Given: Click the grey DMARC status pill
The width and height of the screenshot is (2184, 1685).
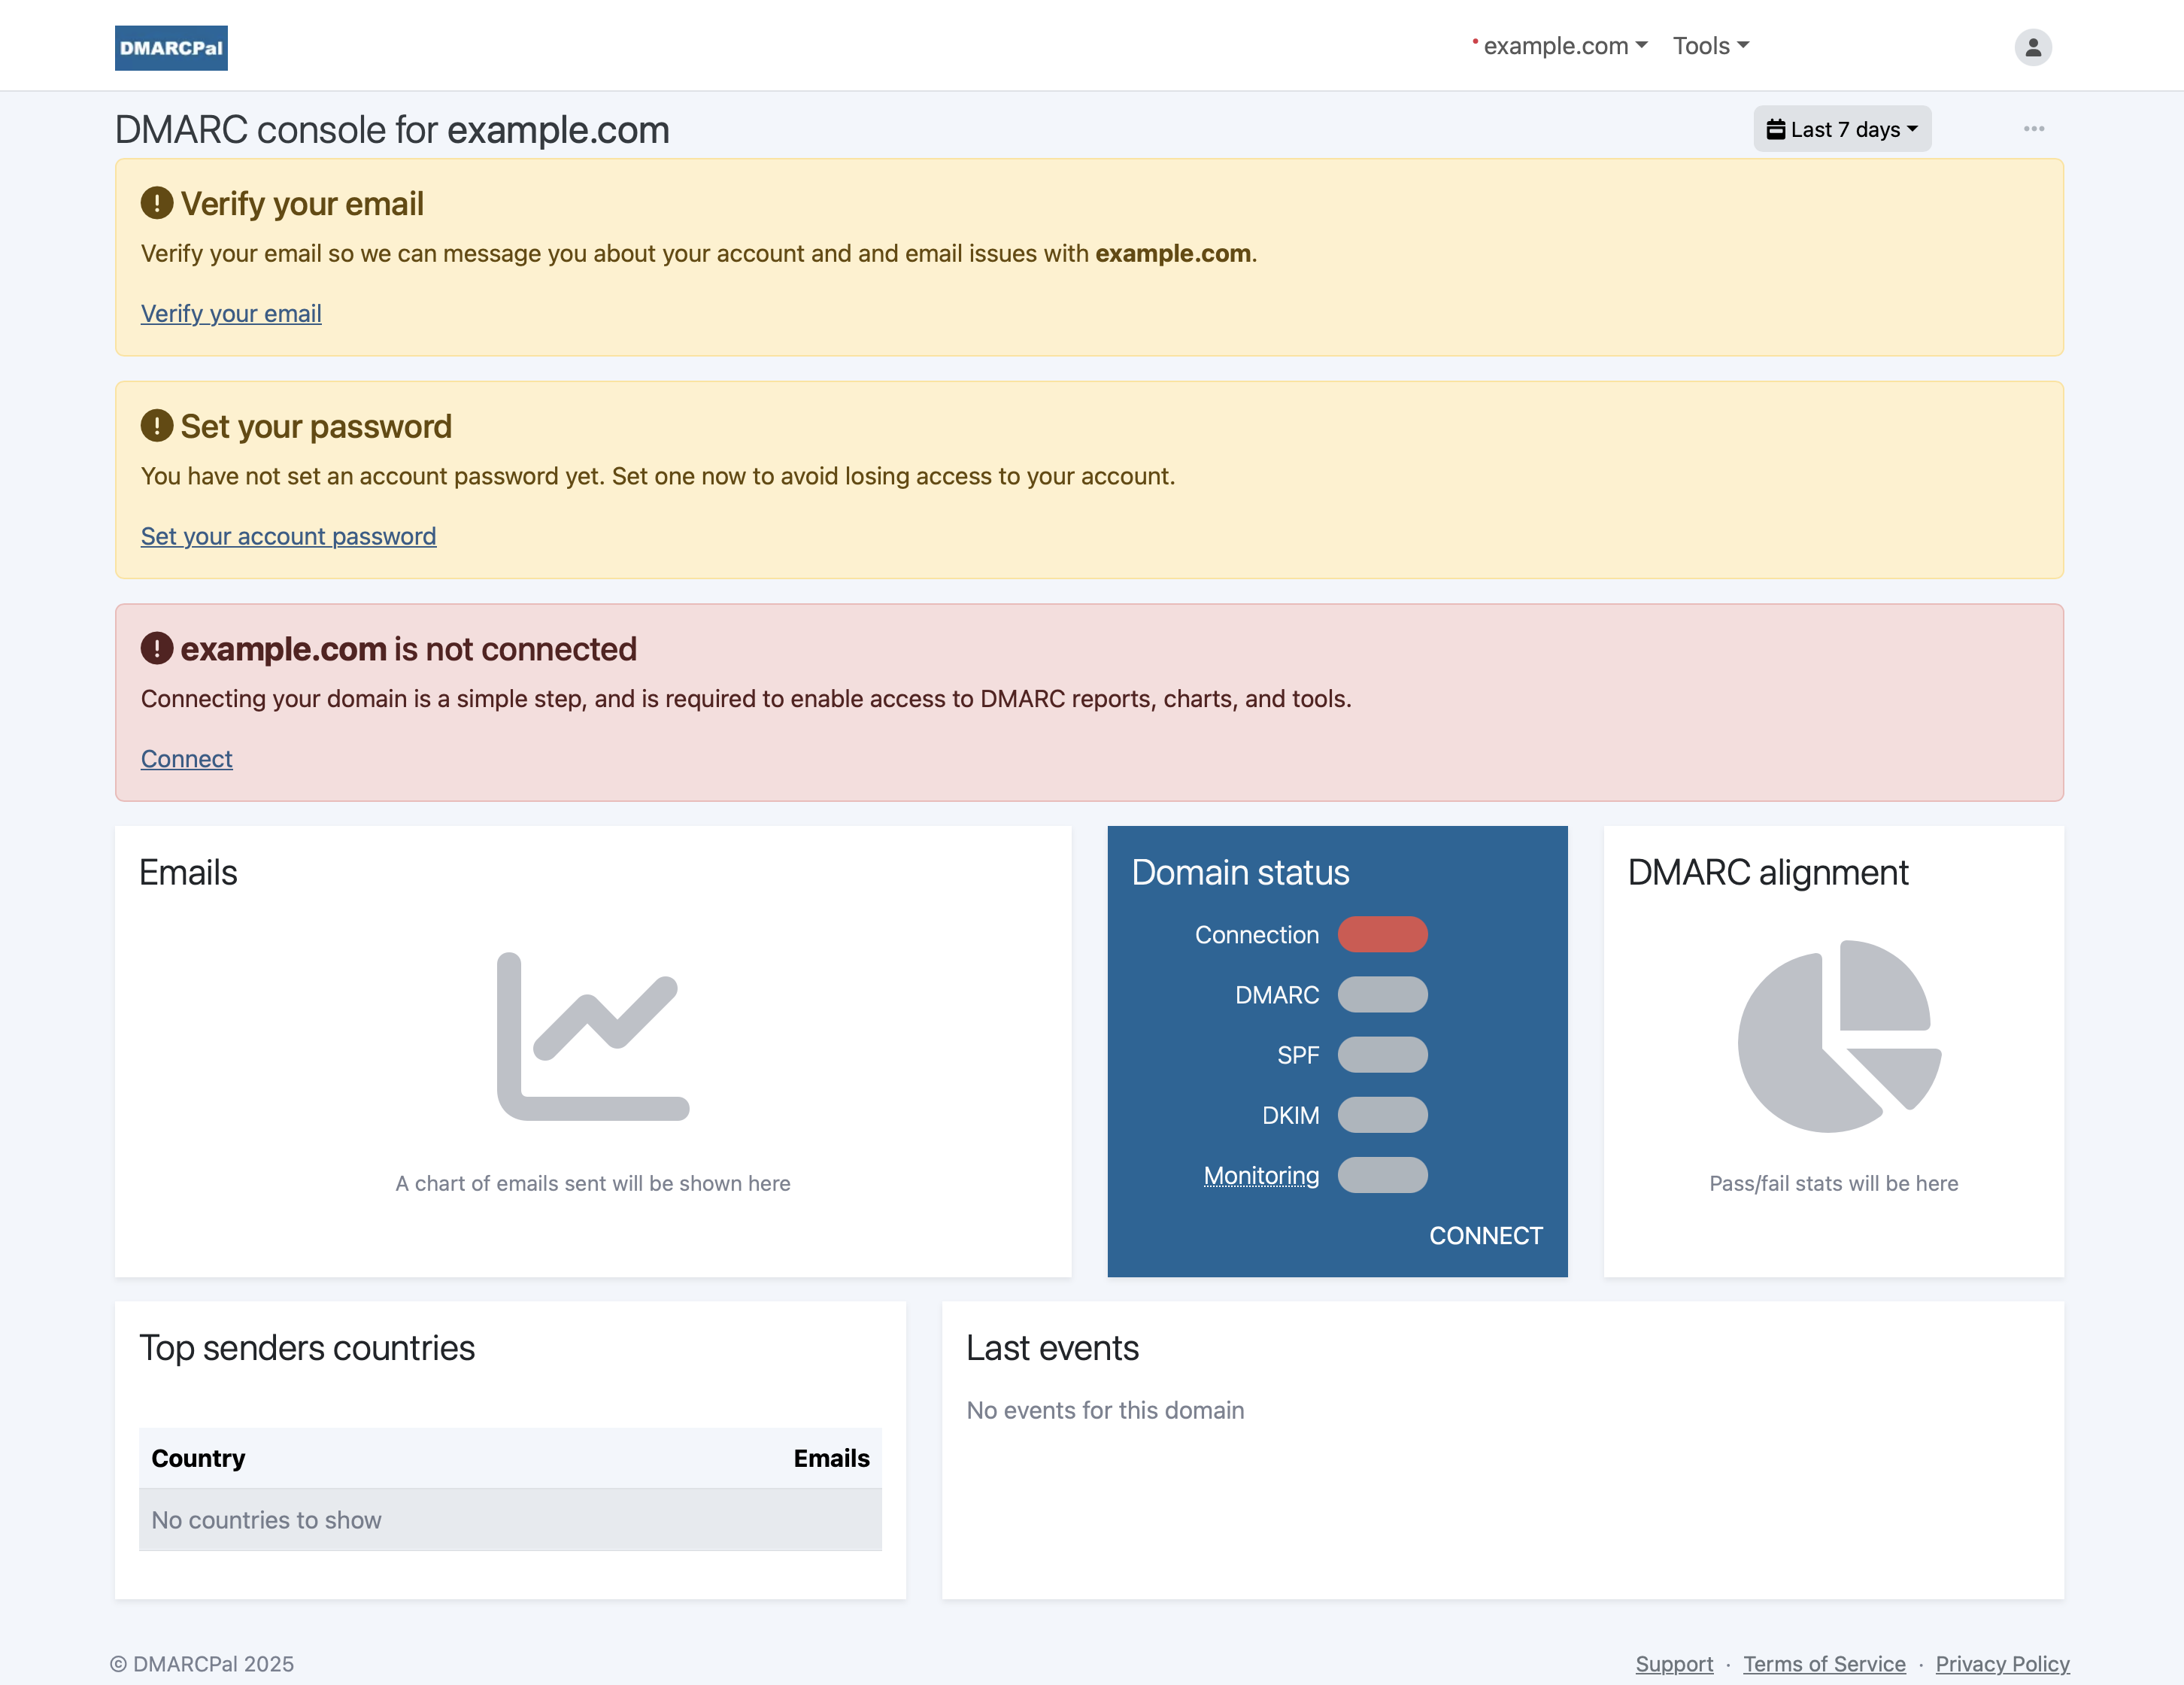Looking at the screenshot, I should pos(1382,994).
